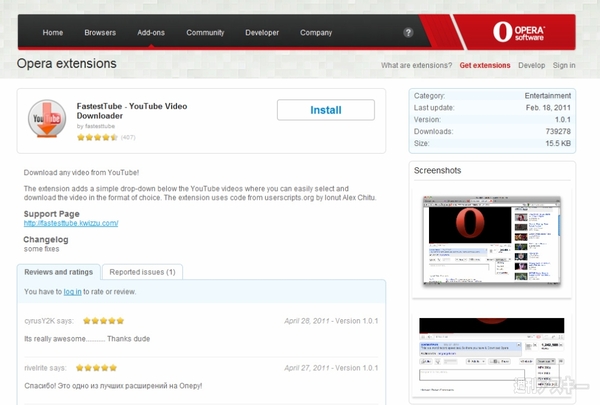
Task: Open the help question mark icon
Action: tap(408, 33)
